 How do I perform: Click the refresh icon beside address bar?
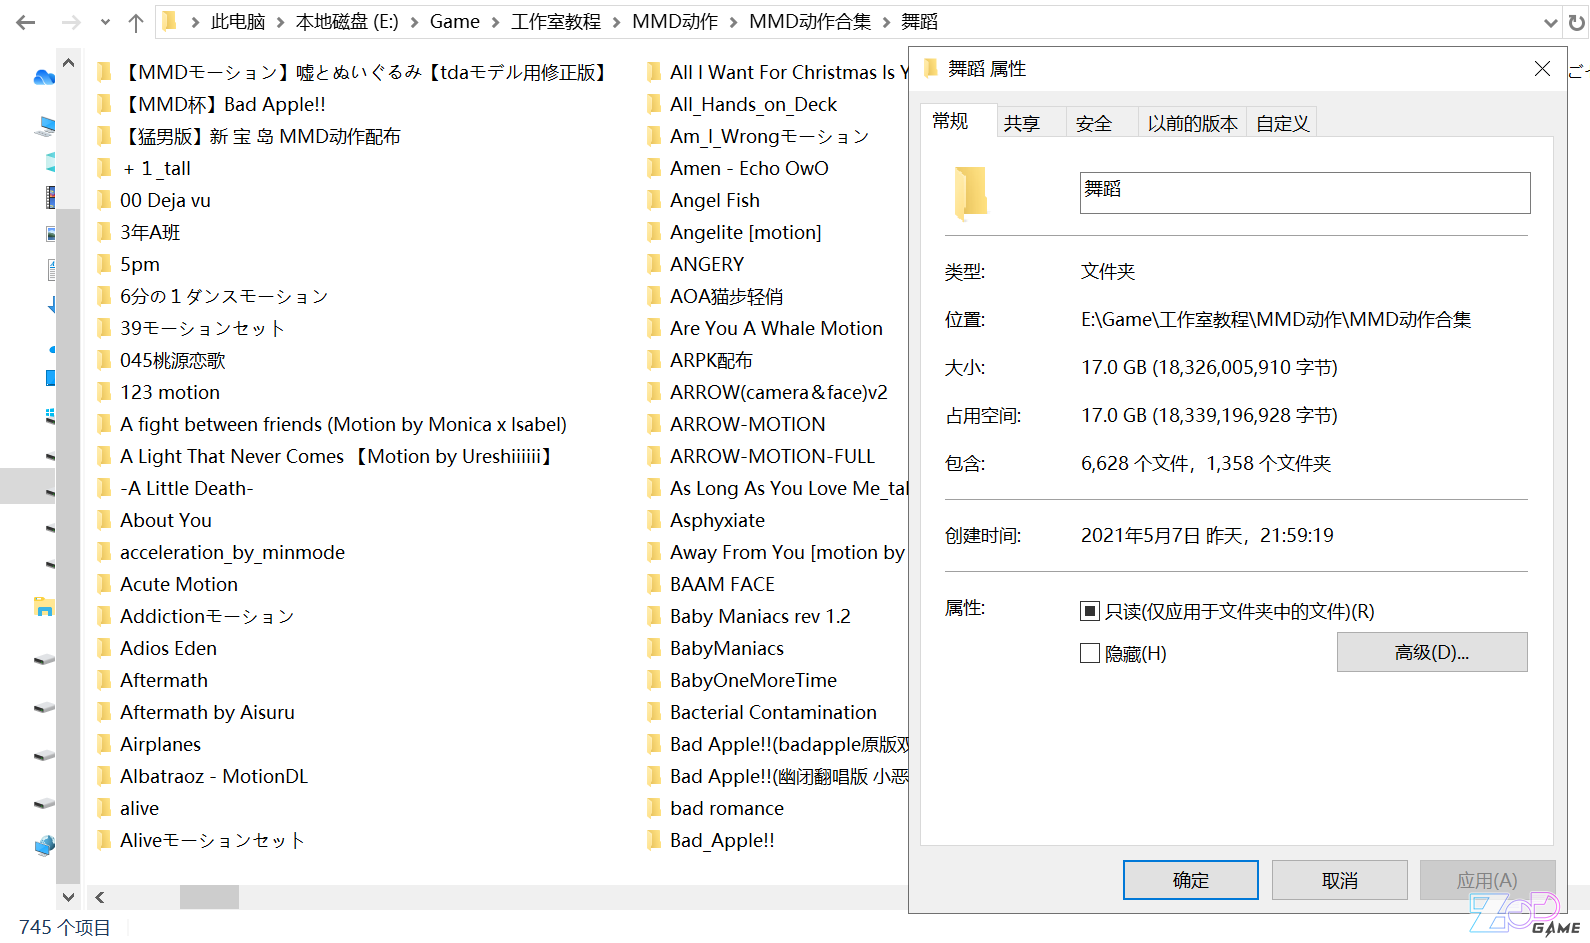(x=1577, y=22)
